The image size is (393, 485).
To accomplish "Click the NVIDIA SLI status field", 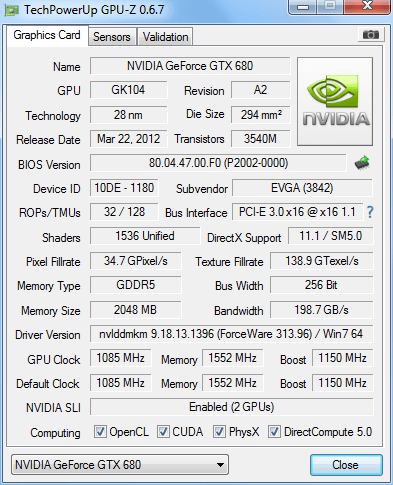I will pos(231,407).
